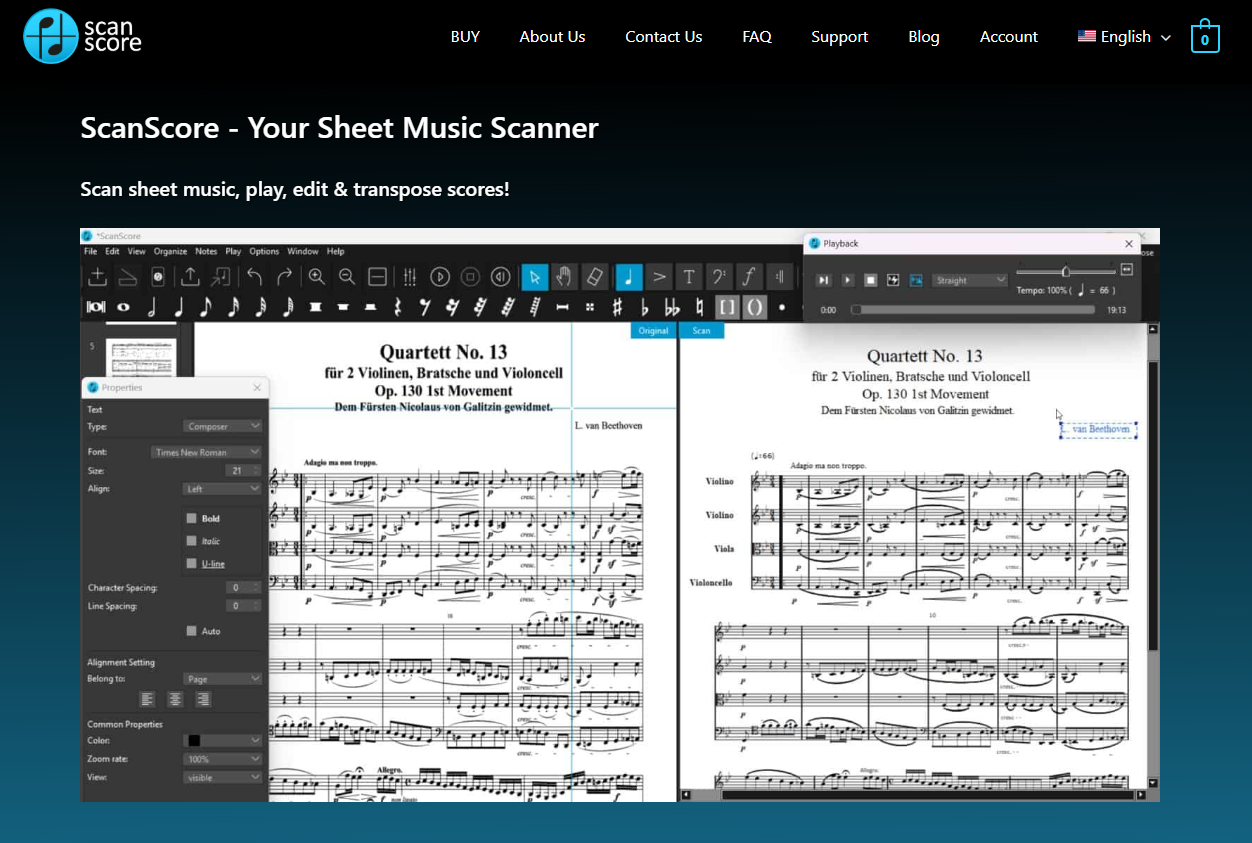Click the right-align icon in Alignment Setting
The image size is (1252, 843).
coord(203,699)
